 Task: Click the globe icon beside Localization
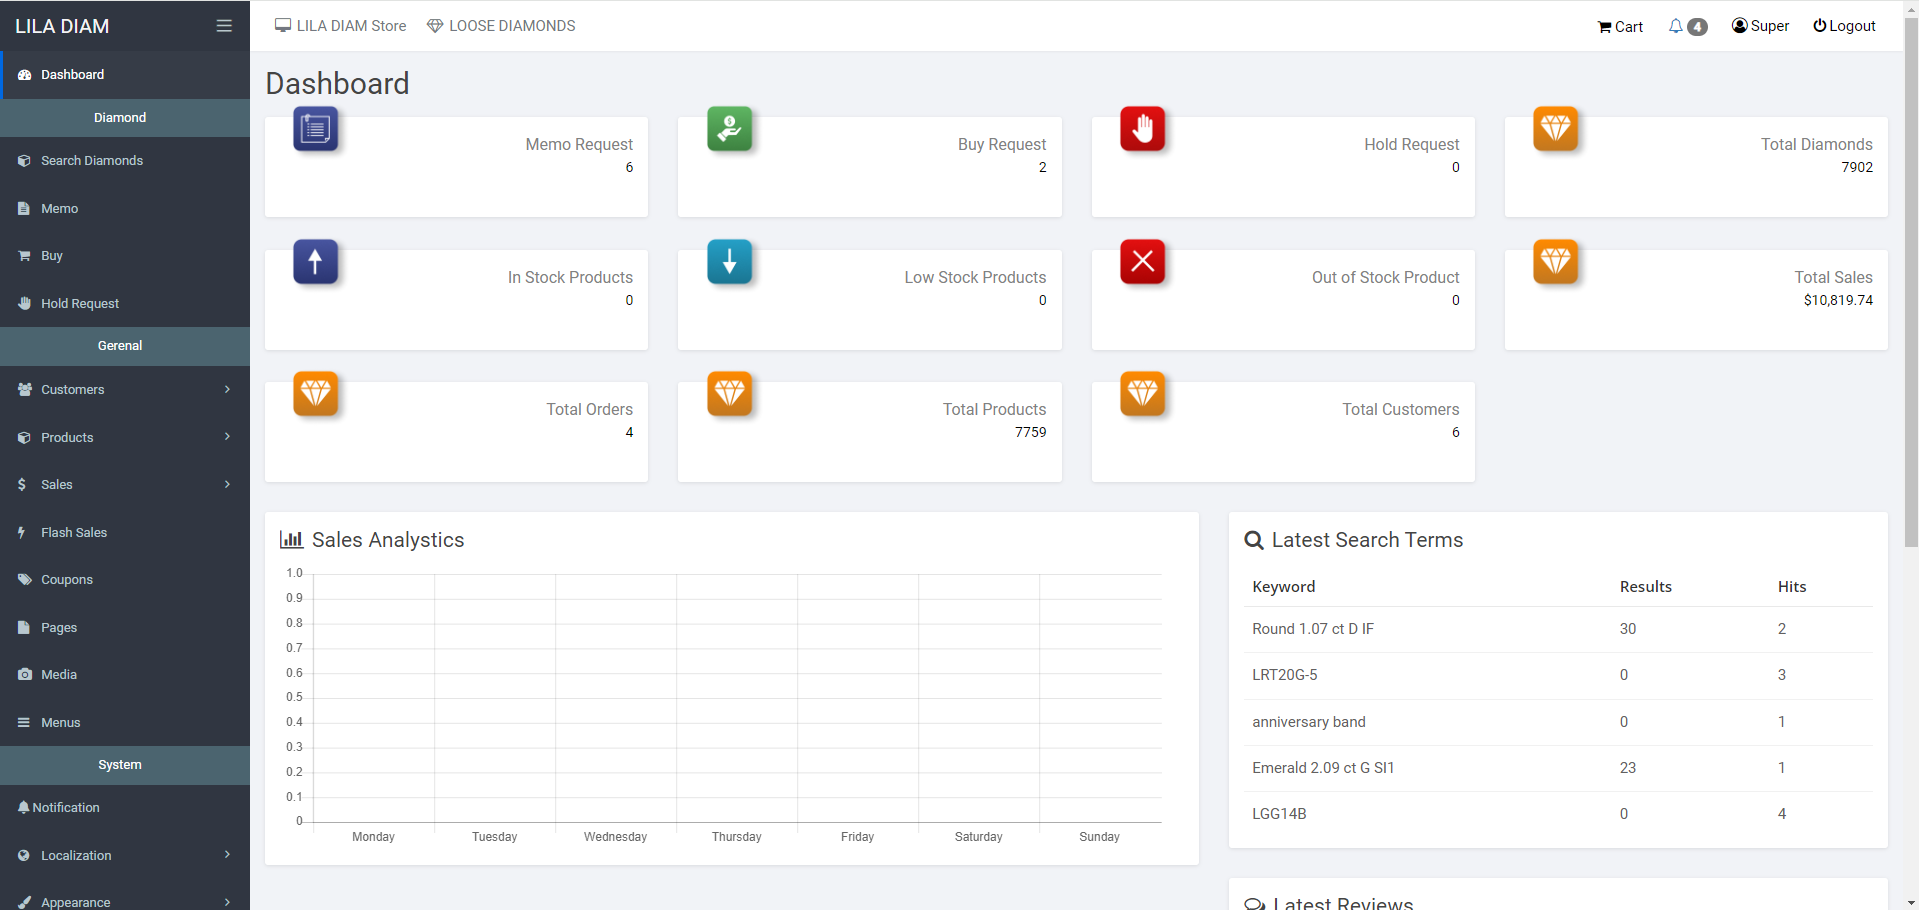tap(24, 856)
